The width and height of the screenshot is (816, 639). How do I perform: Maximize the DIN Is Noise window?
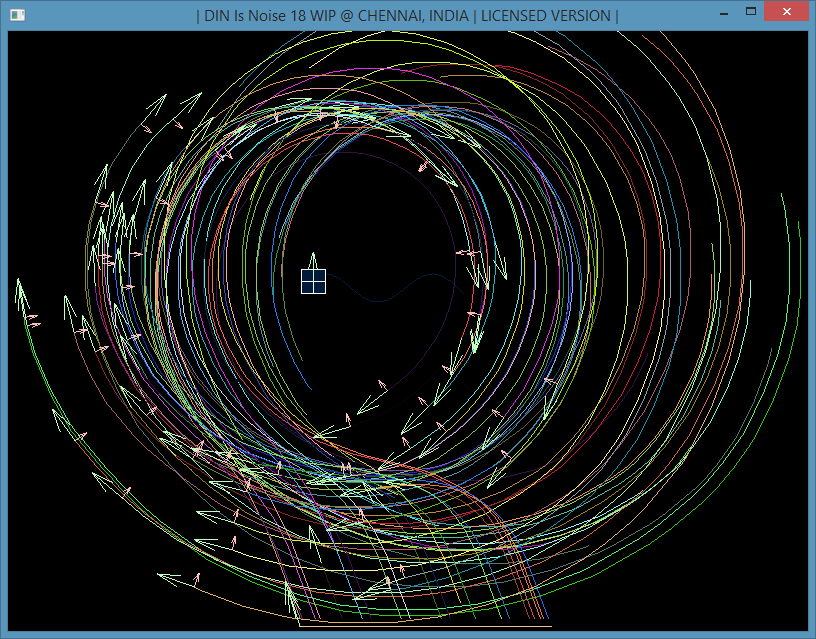coord(750,11)
